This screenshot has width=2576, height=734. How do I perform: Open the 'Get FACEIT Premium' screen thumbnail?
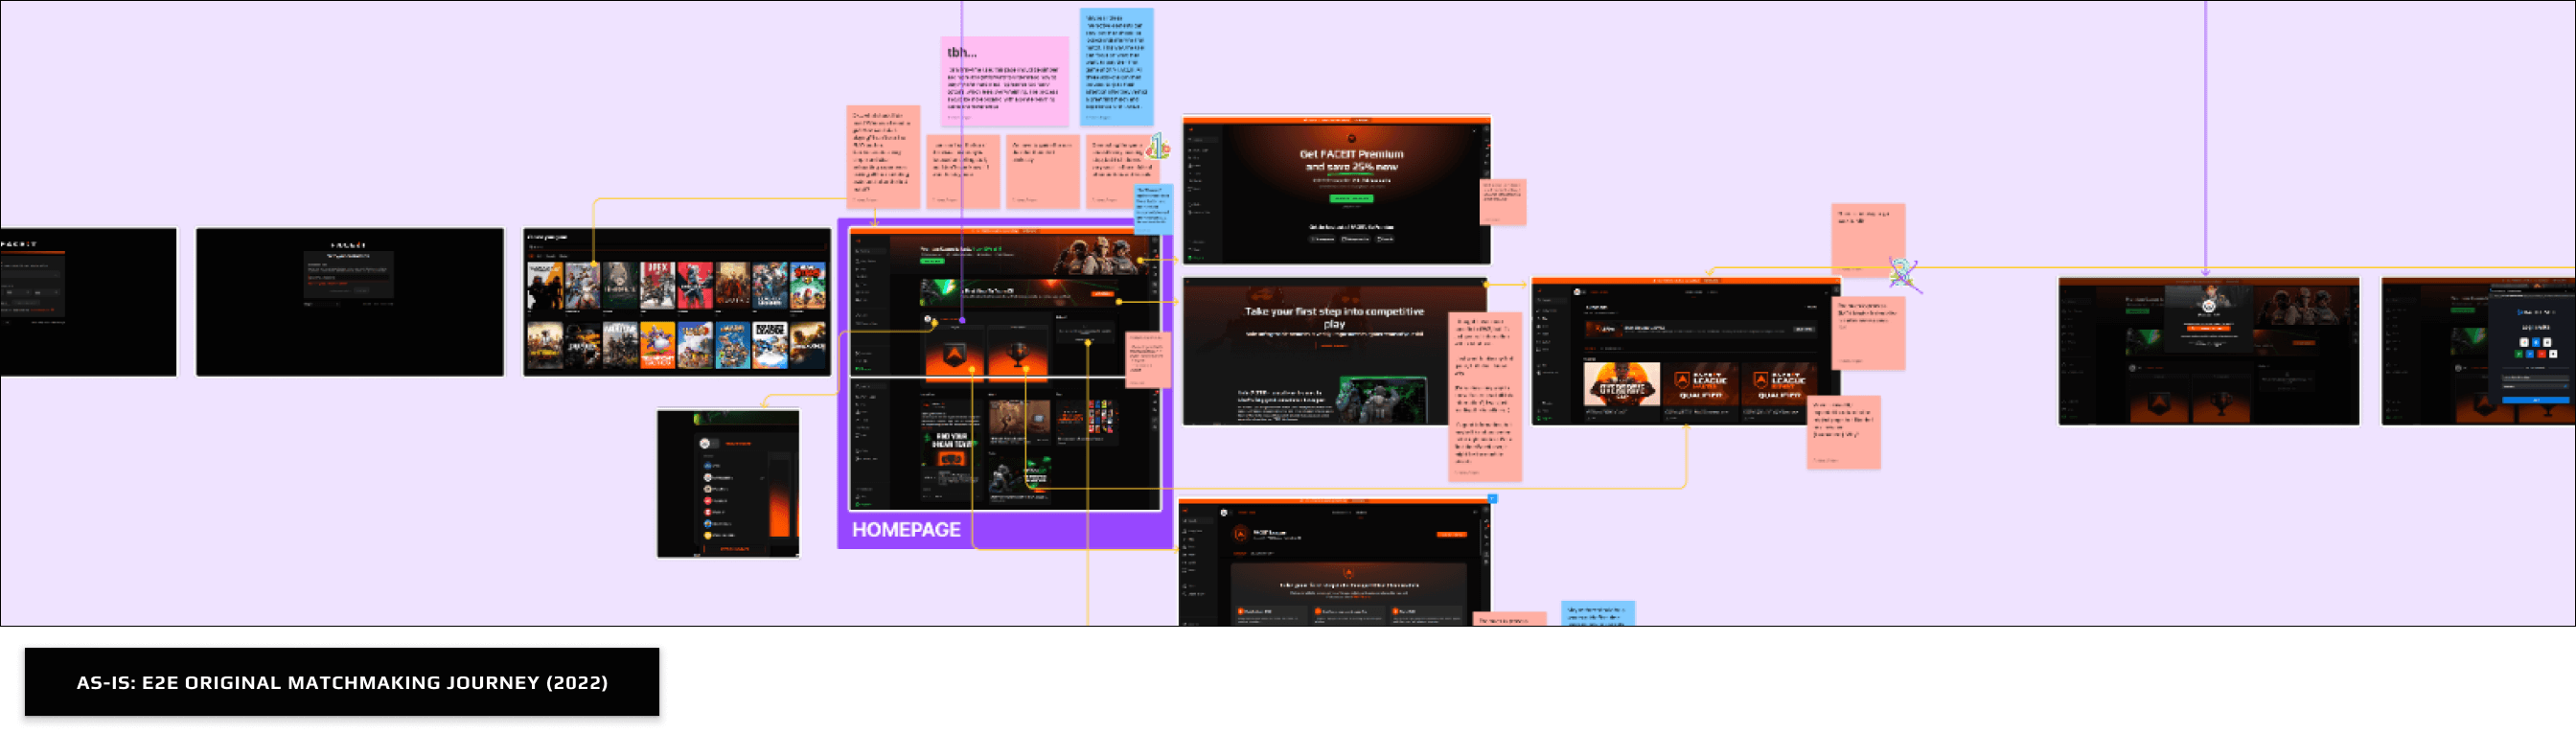tap(1336, 190)
